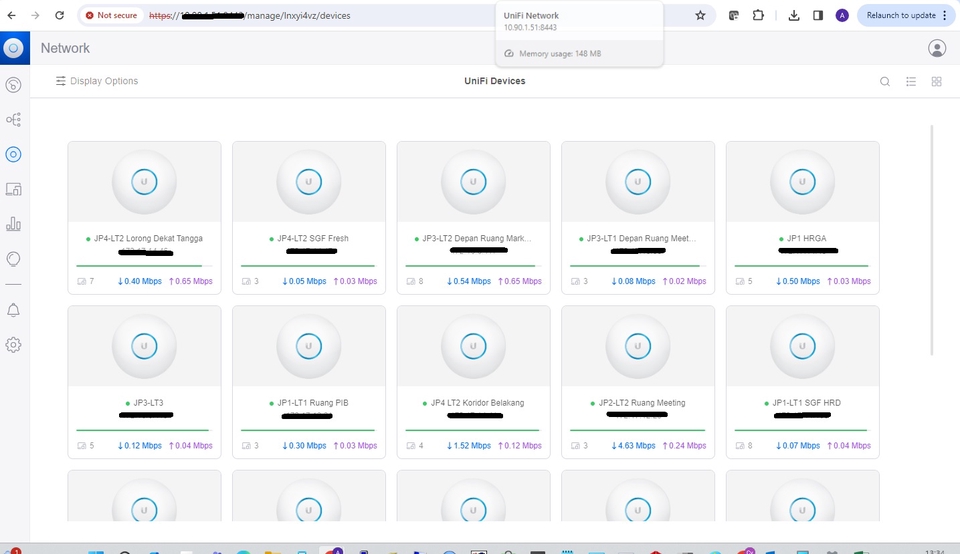Open the JP1-LT1 Ruang PIB device card
This screenshot has height=554, width=960.
point(309,382)
